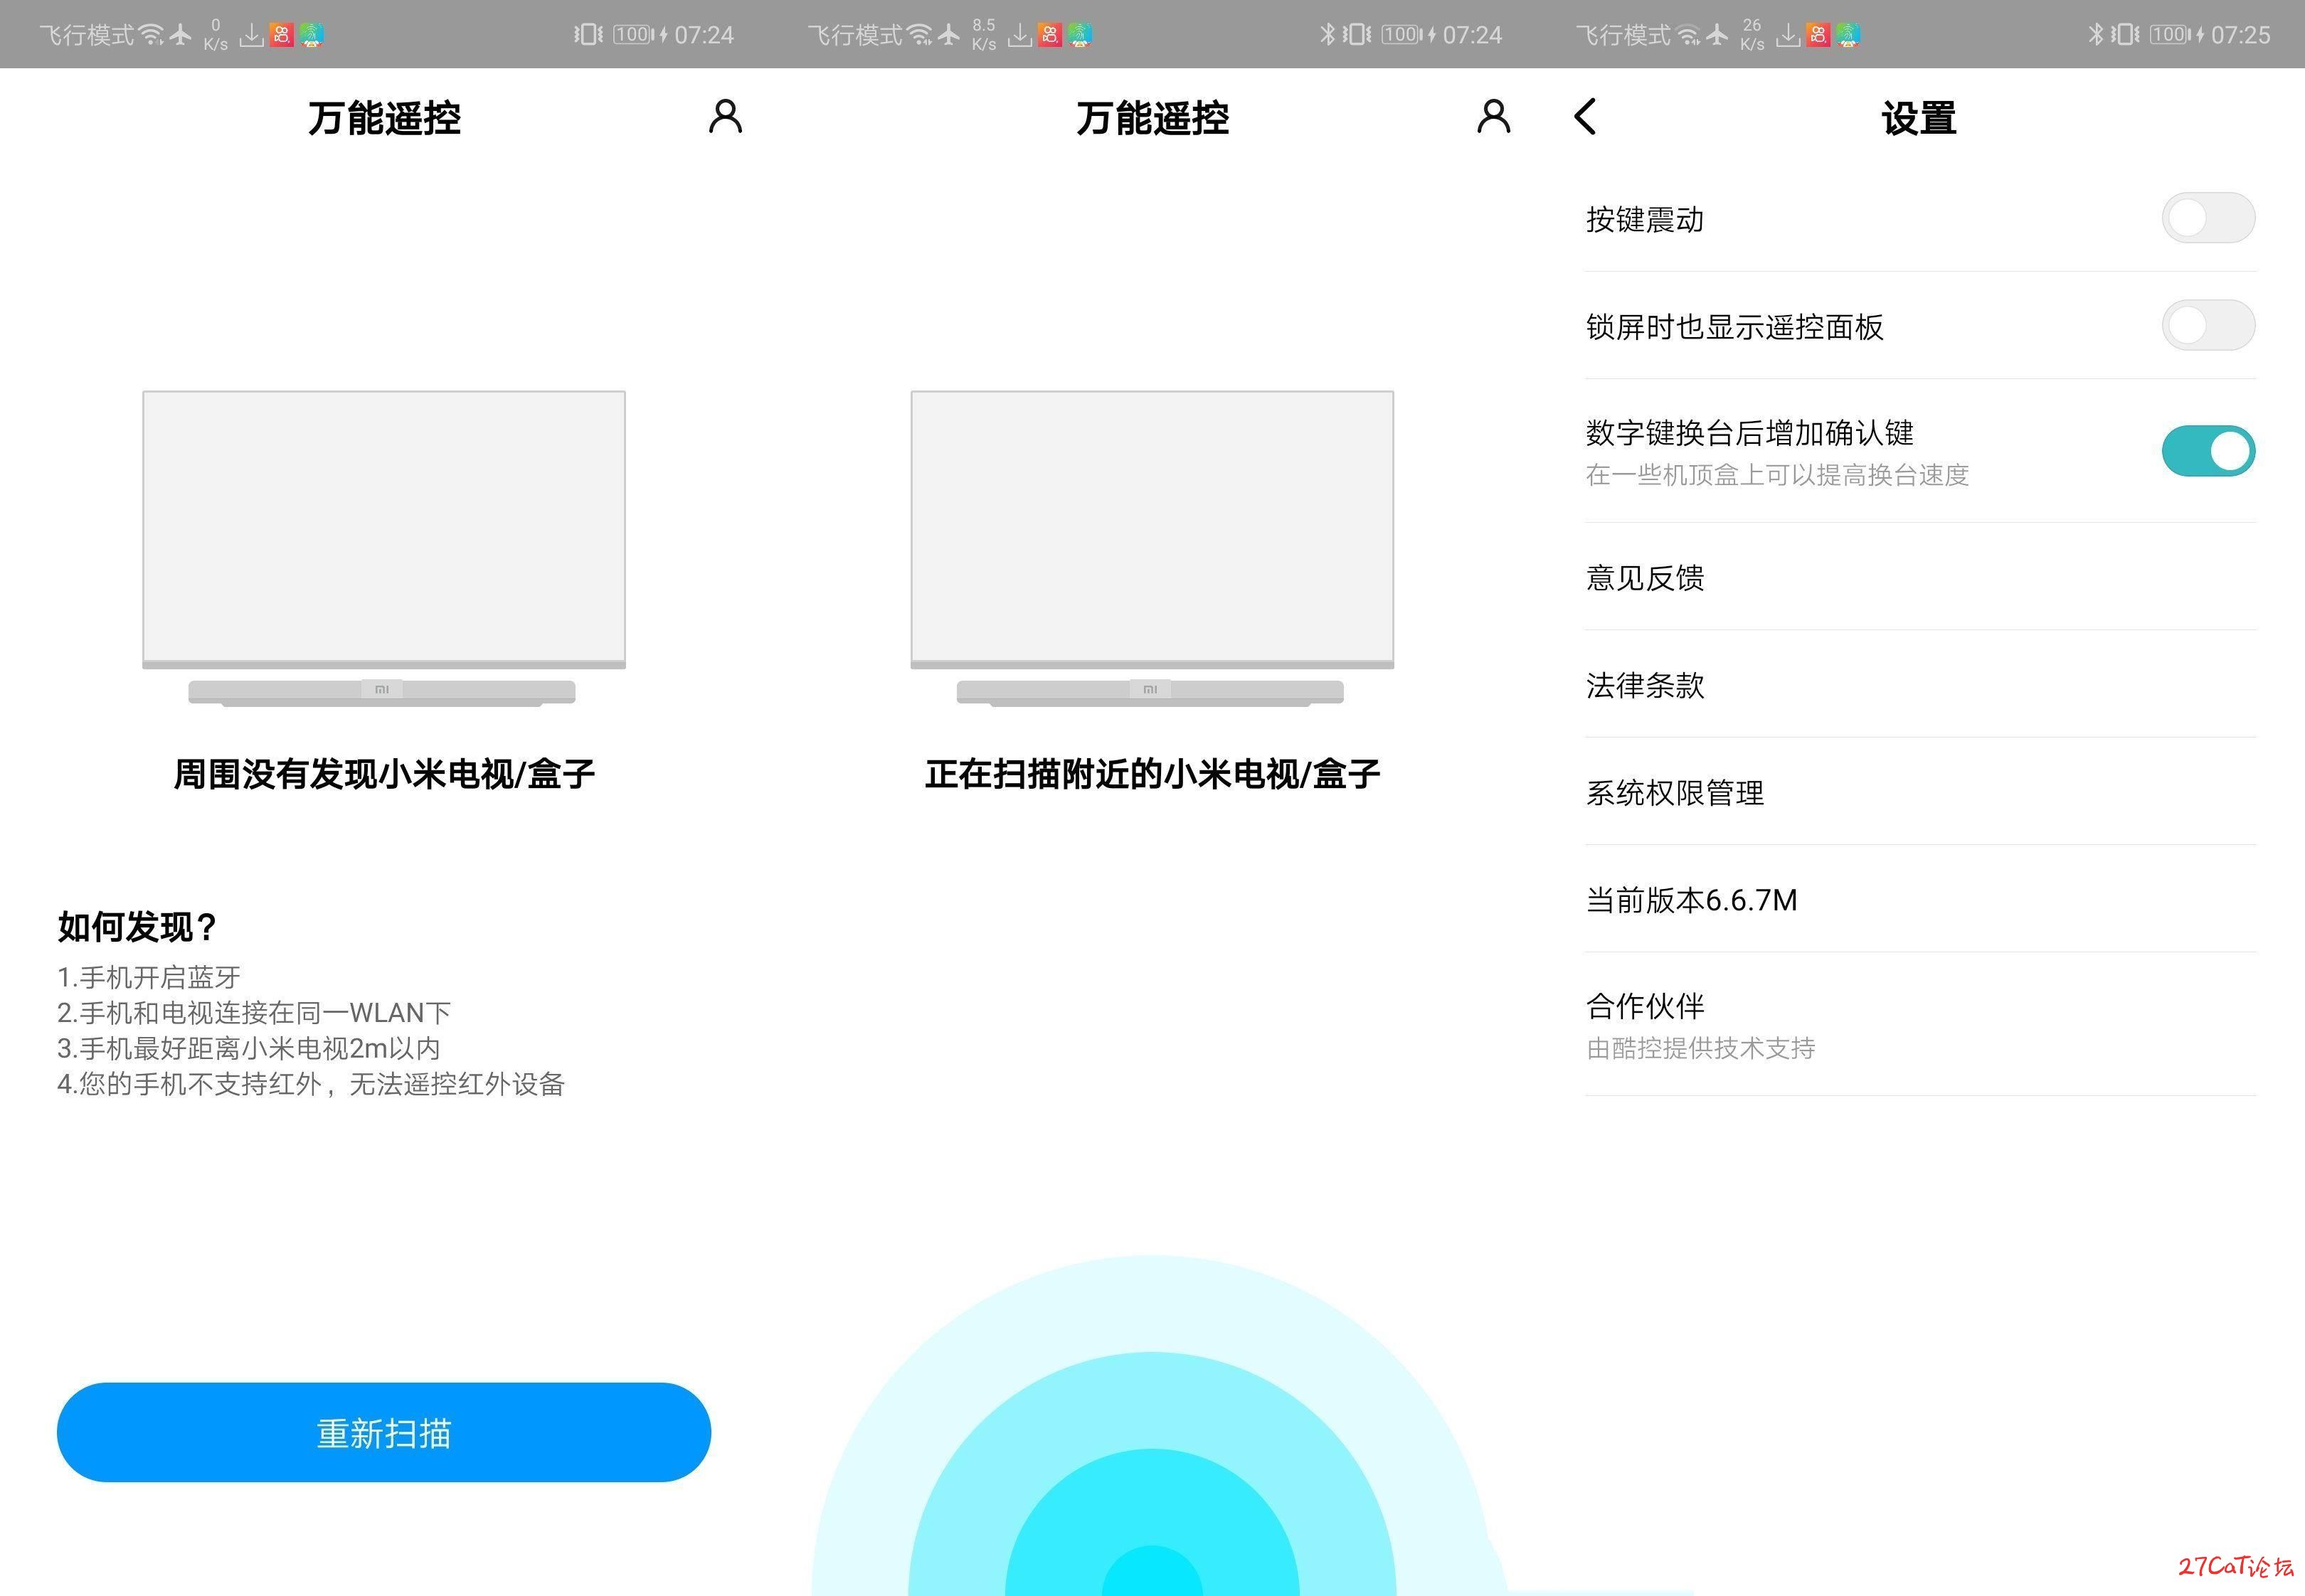The image size is (2305, 1596).
Task: Tap 正在扫描附近的小米电视/盒子 status text
Action: [x=1152, y=774]
